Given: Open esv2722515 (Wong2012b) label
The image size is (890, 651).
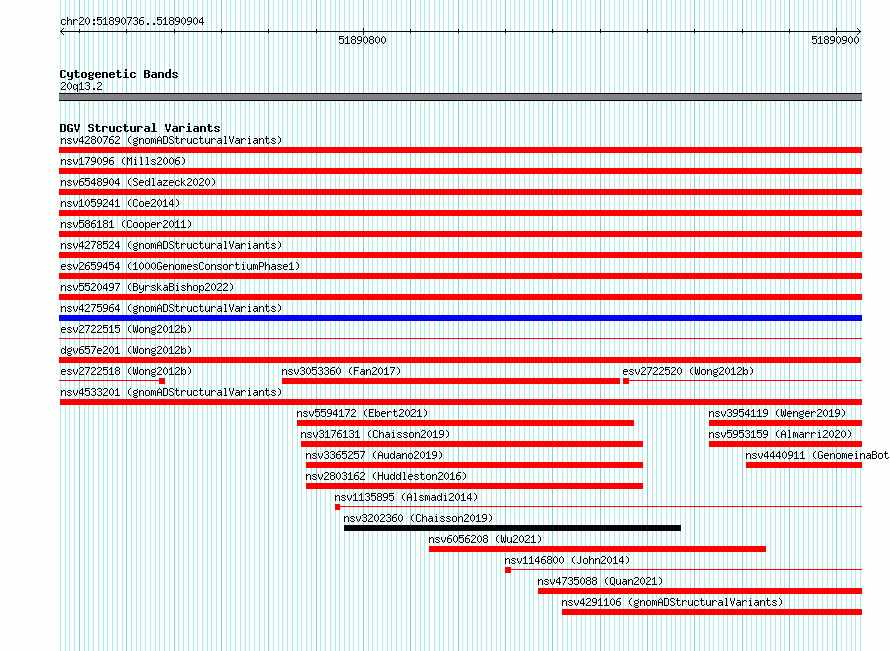Looking at the screenshot, I should pos(126,329).
